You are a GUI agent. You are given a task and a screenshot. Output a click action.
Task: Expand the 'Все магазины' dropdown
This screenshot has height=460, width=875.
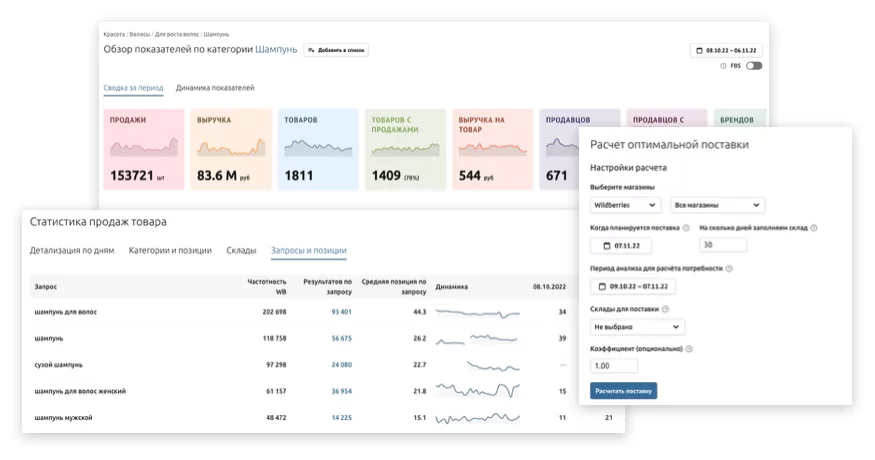pos(716,205)
